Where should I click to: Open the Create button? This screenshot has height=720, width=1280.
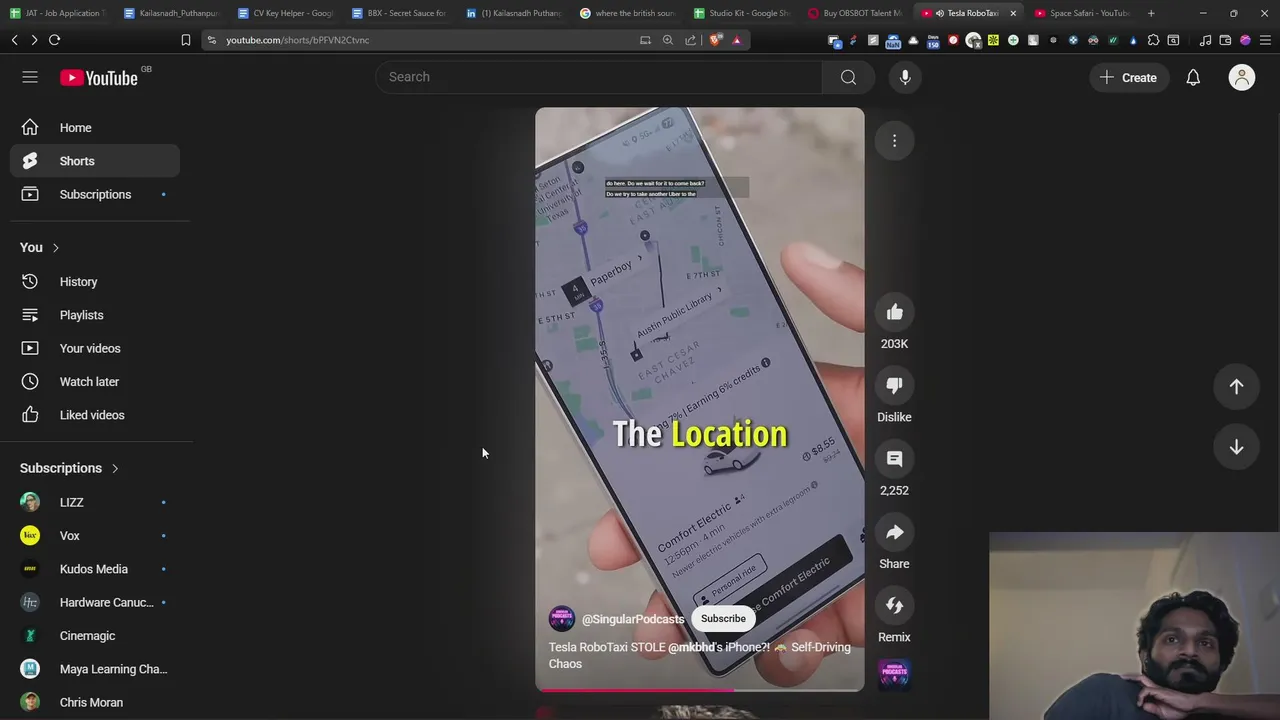[x=1128, y=77]
